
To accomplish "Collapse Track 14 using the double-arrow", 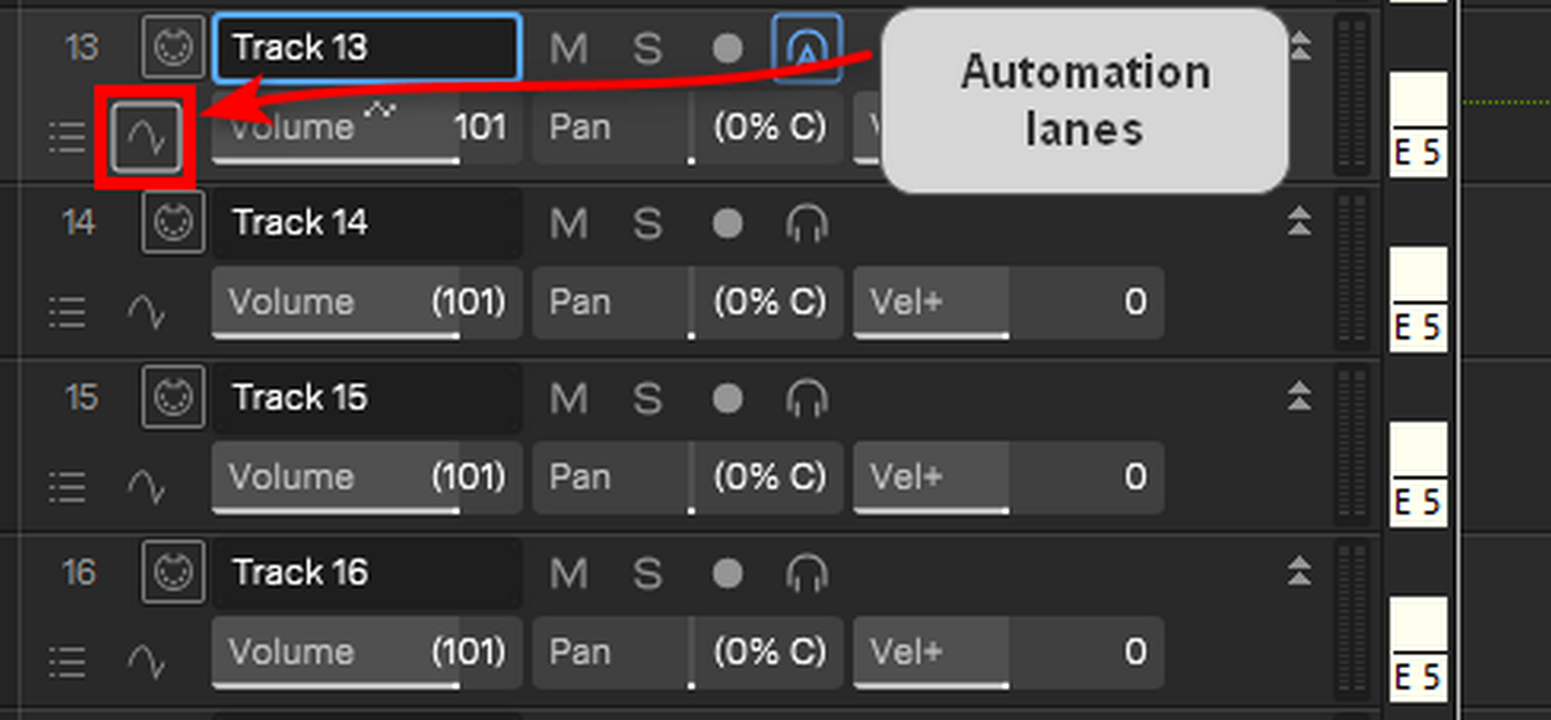I will 1299,223.
